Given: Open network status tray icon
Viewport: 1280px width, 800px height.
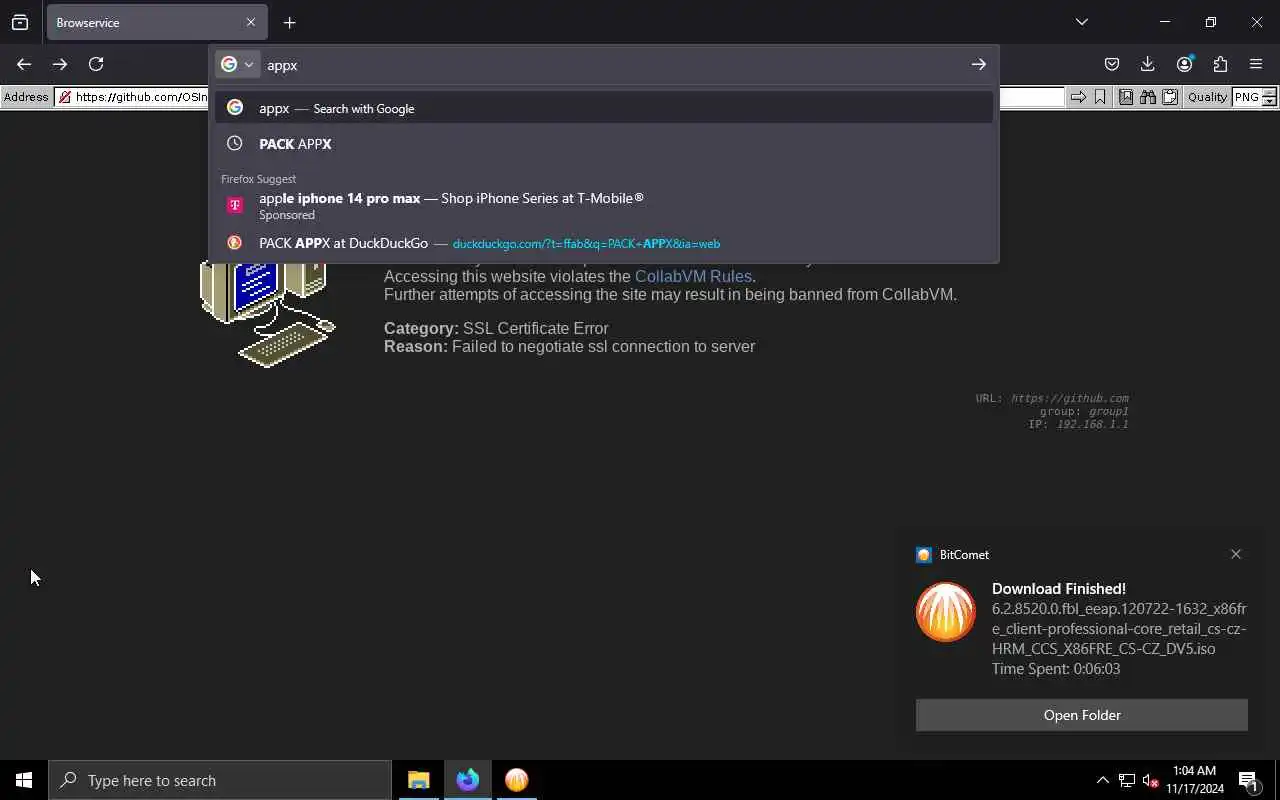Looking at the screenshot, I should pyautogui.click(x=1127, y=780).
